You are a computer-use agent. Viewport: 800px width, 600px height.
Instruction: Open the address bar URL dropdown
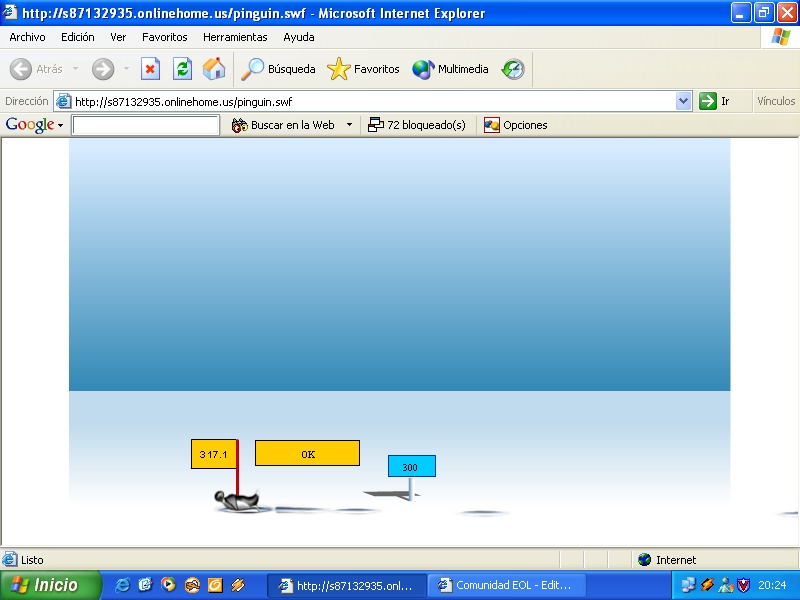(683, 101)
